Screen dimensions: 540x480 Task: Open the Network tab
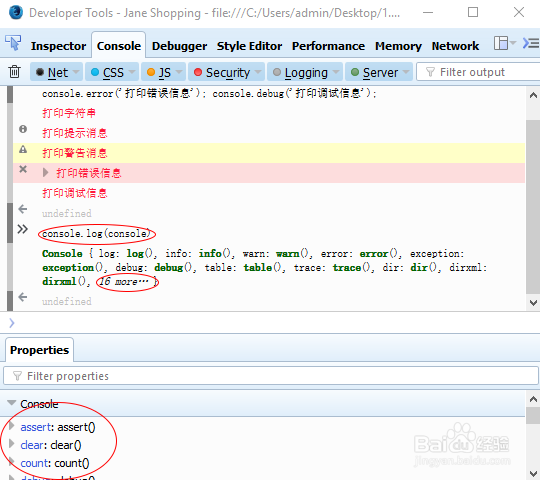pyautogui.click(x=455, y=46)
